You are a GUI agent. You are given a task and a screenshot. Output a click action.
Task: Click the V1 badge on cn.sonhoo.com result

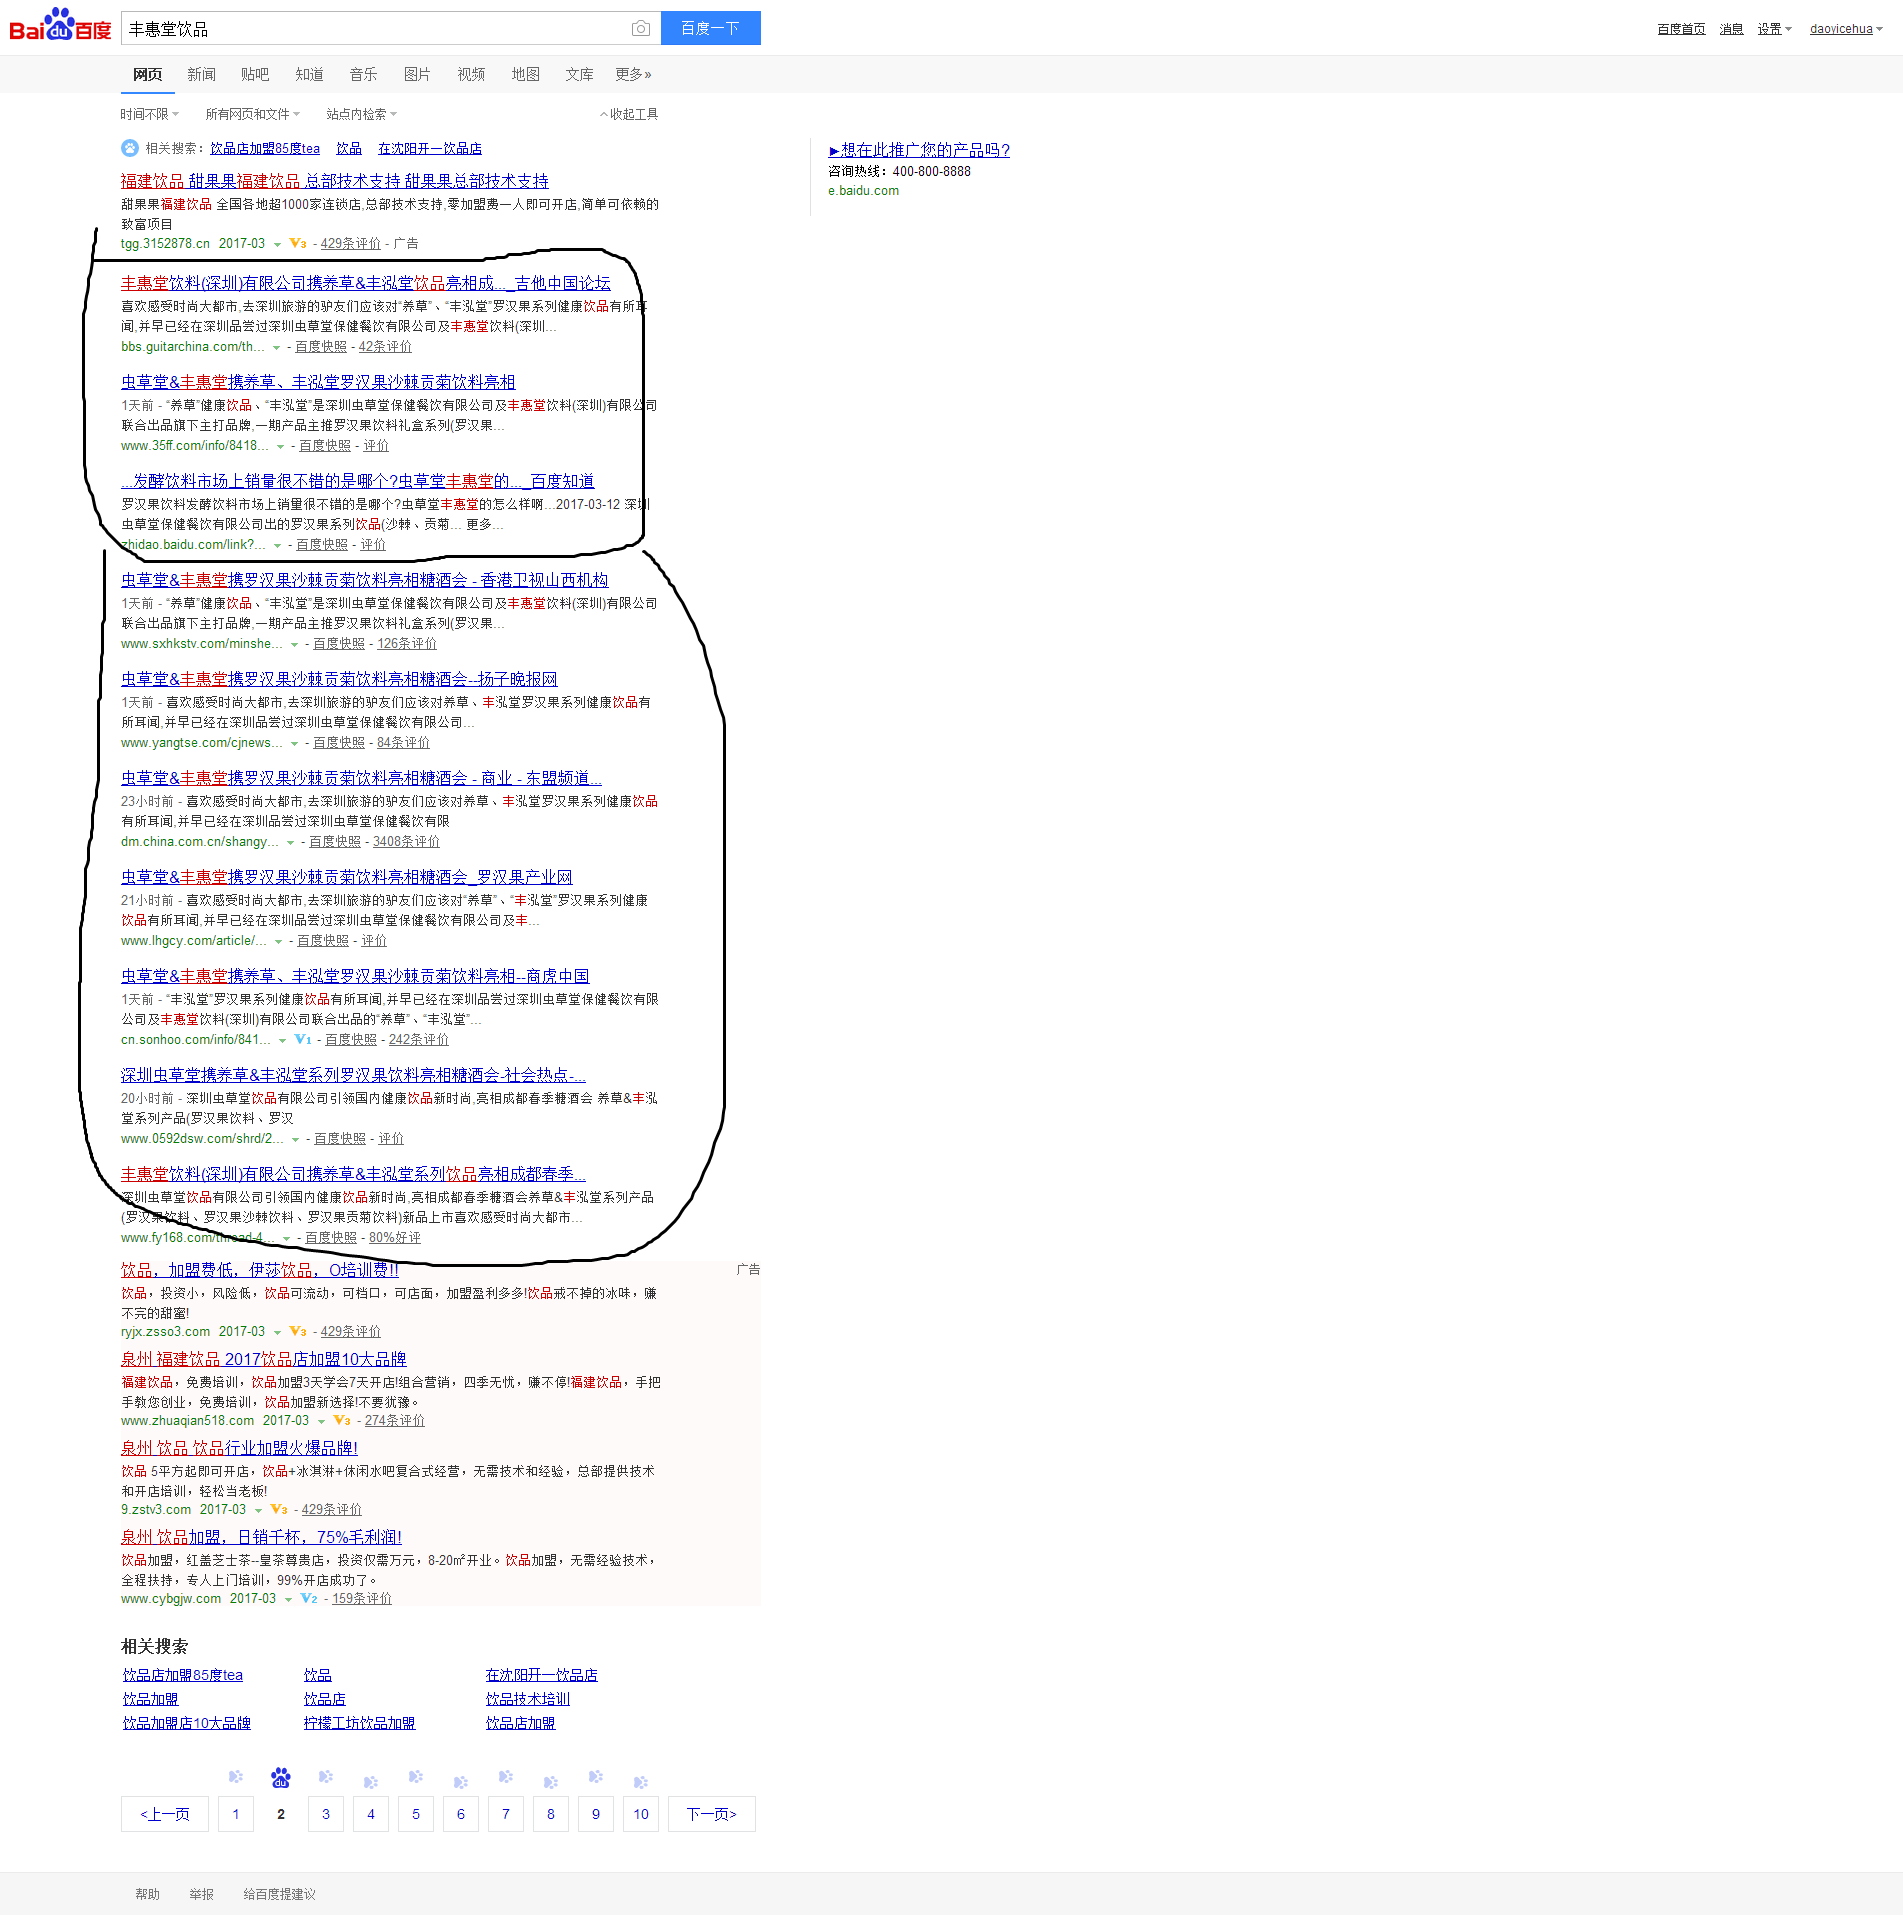(303, 1039)
